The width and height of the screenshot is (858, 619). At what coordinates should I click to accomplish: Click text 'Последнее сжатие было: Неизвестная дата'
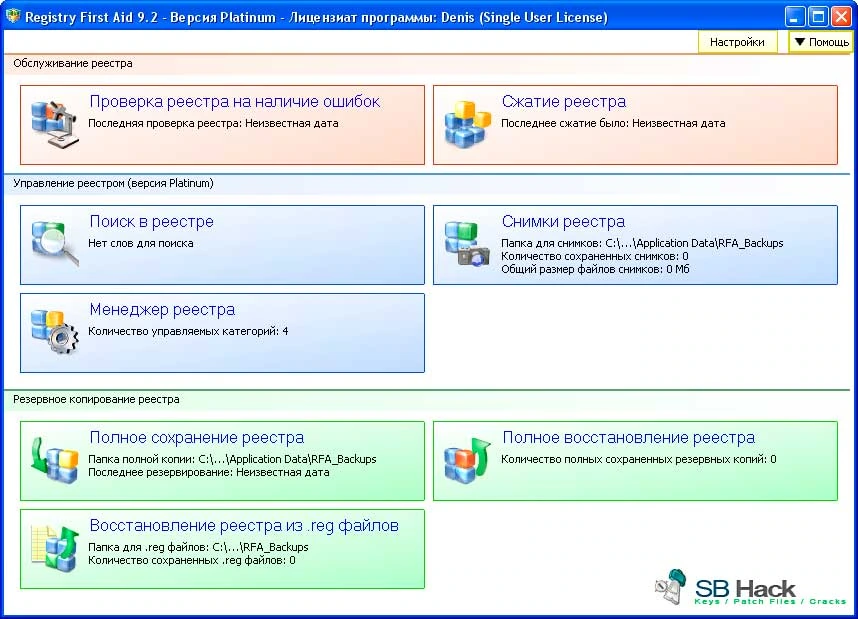click(613, 123)
